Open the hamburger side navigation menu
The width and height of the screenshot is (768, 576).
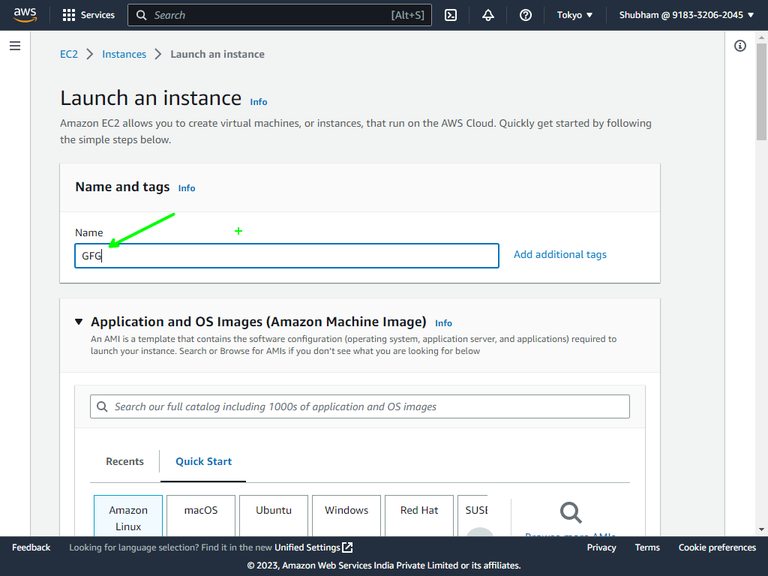15,46
